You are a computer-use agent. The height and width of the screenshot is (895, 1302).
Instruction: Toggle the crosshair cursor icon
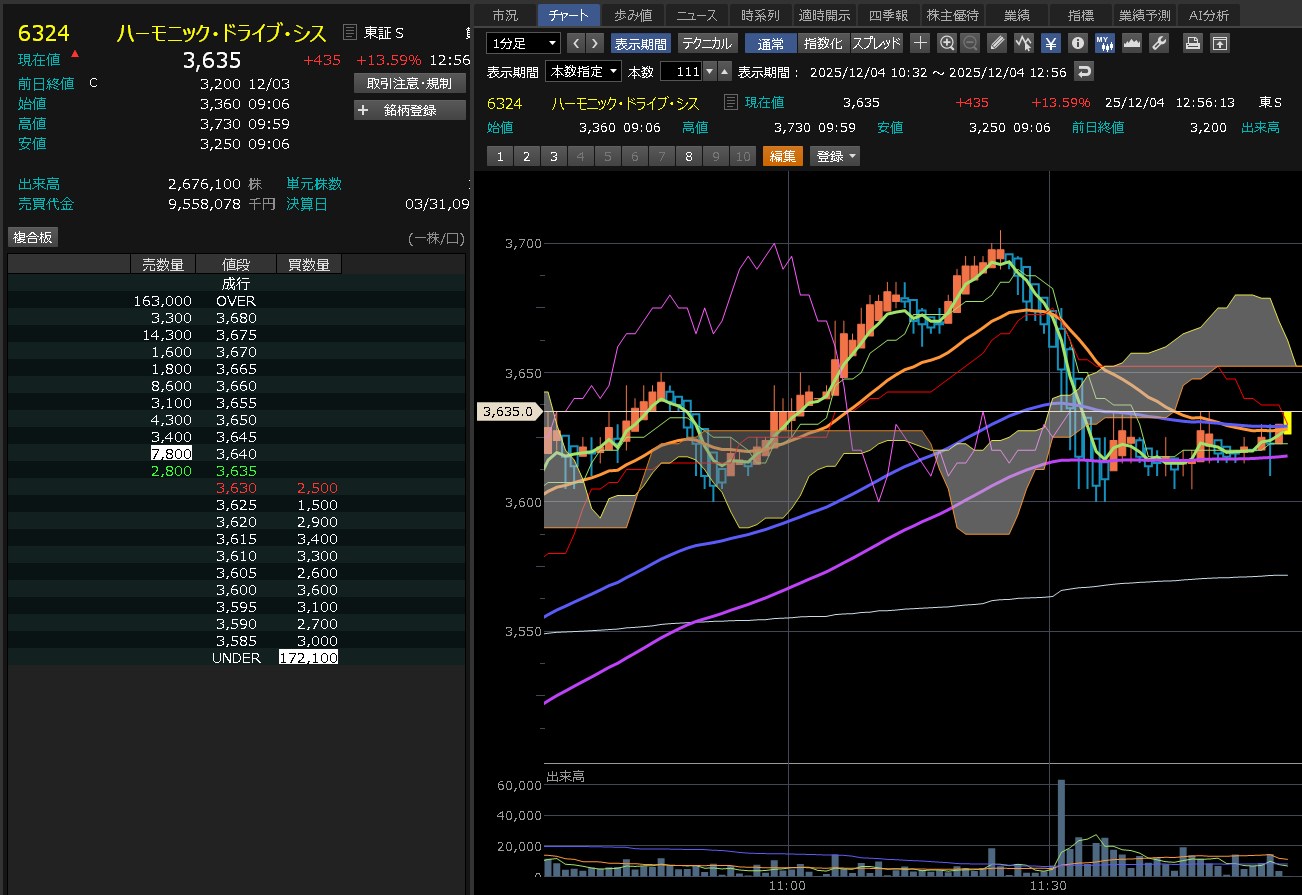(920, 43)
